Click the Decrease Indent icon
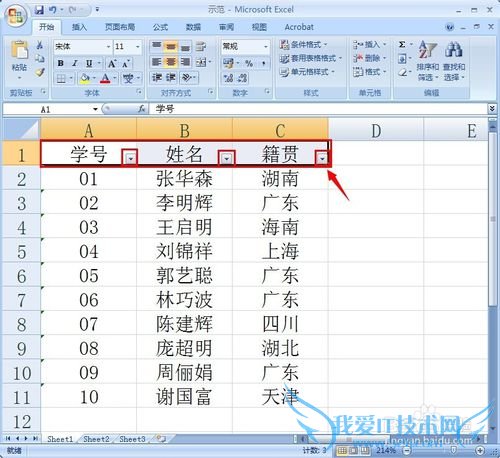The width and height of the screenshot is (500, 458). pyautogui.click(x=156, y=78)
